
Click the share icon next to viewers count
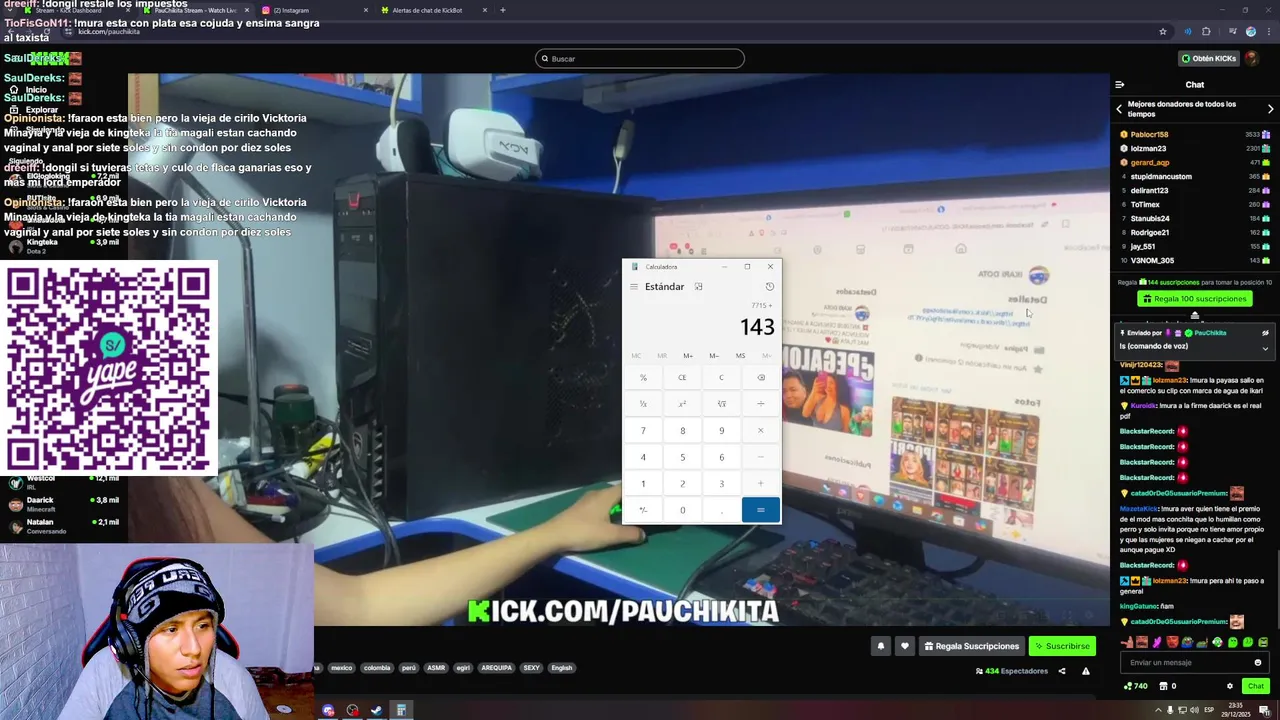click(1062, 671)
